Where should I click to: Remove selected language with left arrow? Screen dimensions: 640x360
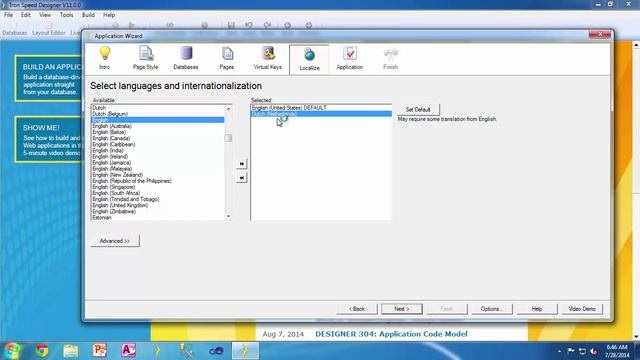coord(242,178)
